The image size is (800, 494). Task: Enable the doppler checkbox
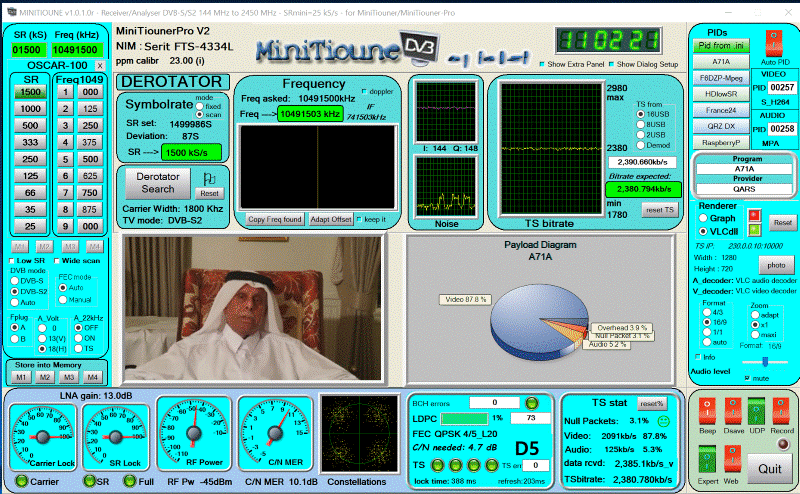pyautogui.click(x=364, y=91)
